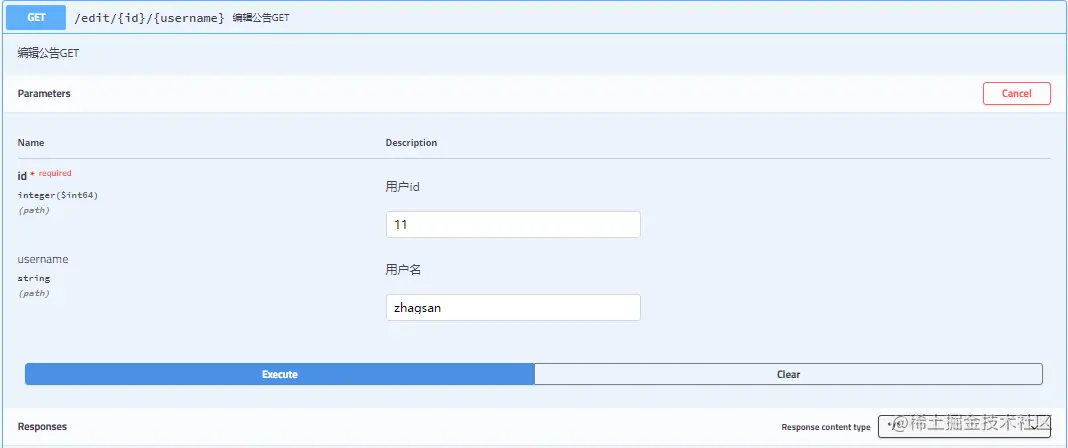
Task: Open the Response content type dropdown
Action: [964, 427]
